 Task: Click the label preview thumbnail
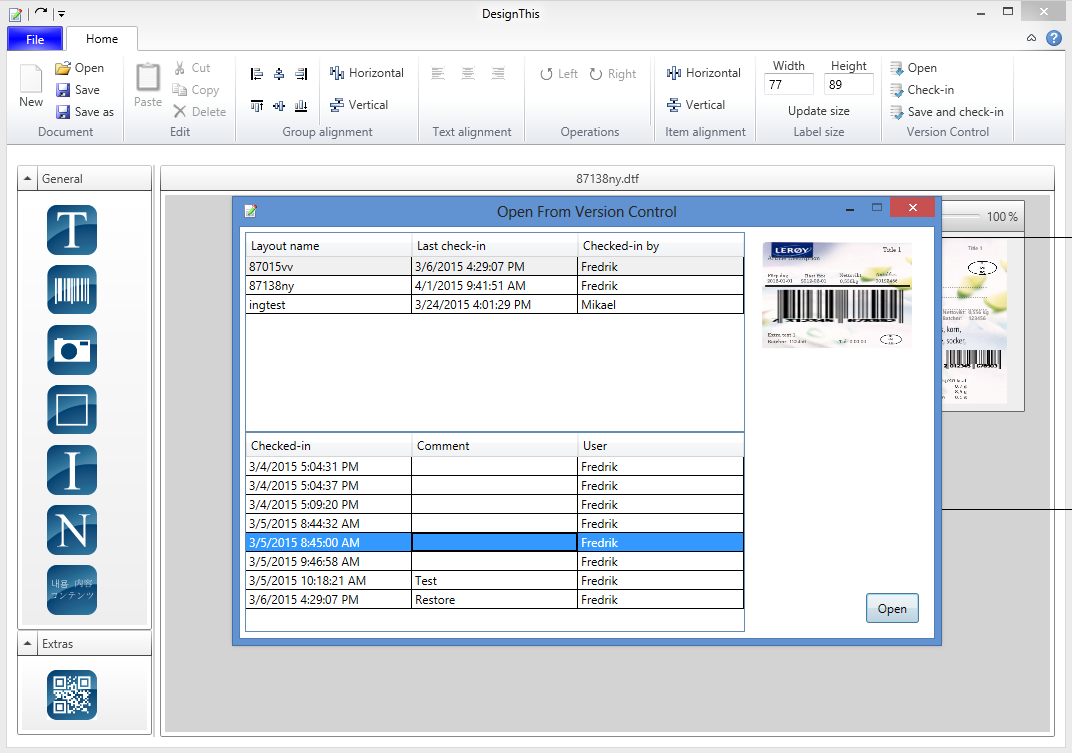click(x=837, y=294)
